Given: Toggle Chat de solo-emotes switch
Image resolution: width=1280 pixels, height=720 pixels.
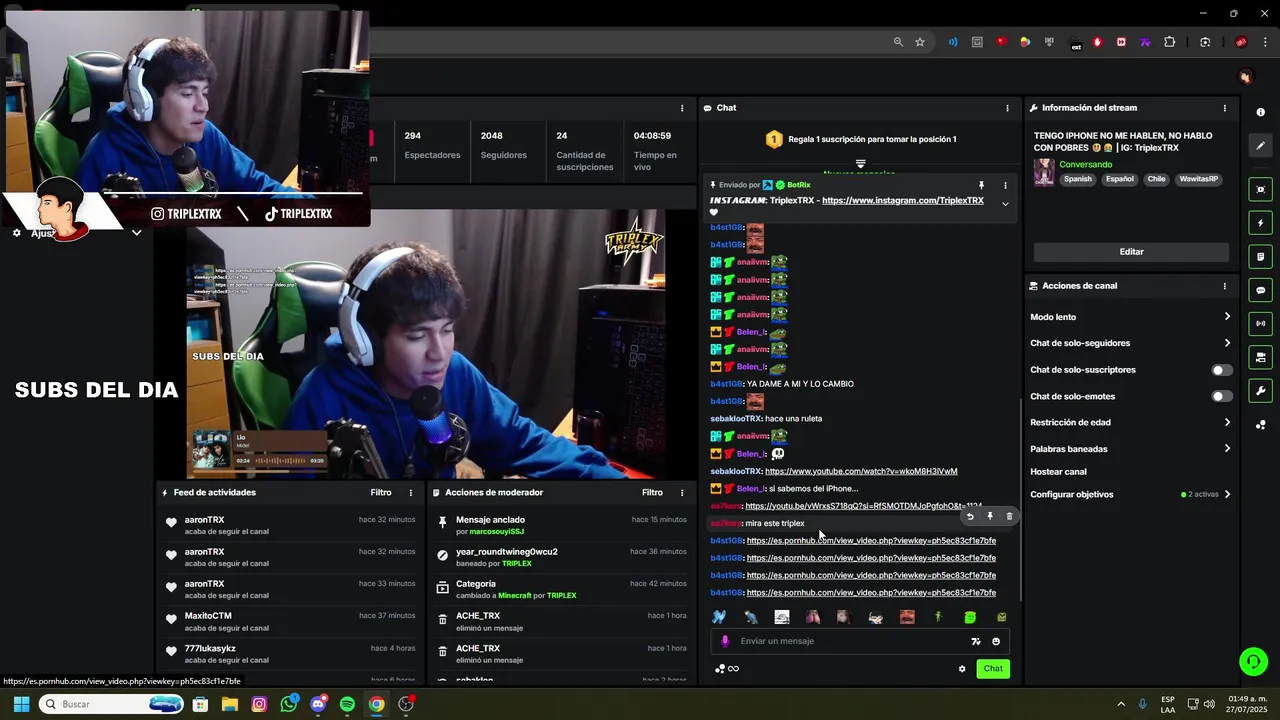Looking at the screenshot, I should pos(1221,396).
